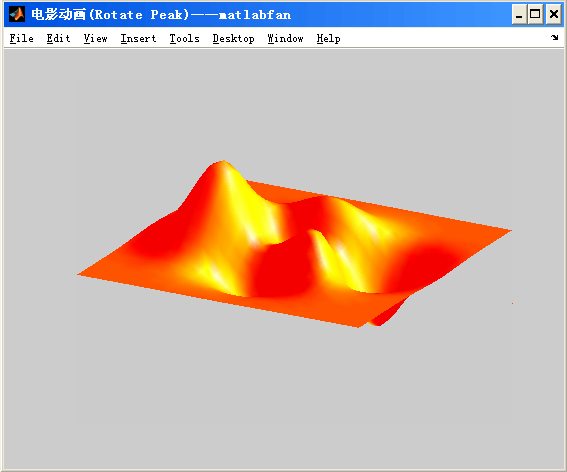Viewport: 567px width, 472px height.
Task: Click the MATLAB logo in title bar
Action: pos(17,14)
